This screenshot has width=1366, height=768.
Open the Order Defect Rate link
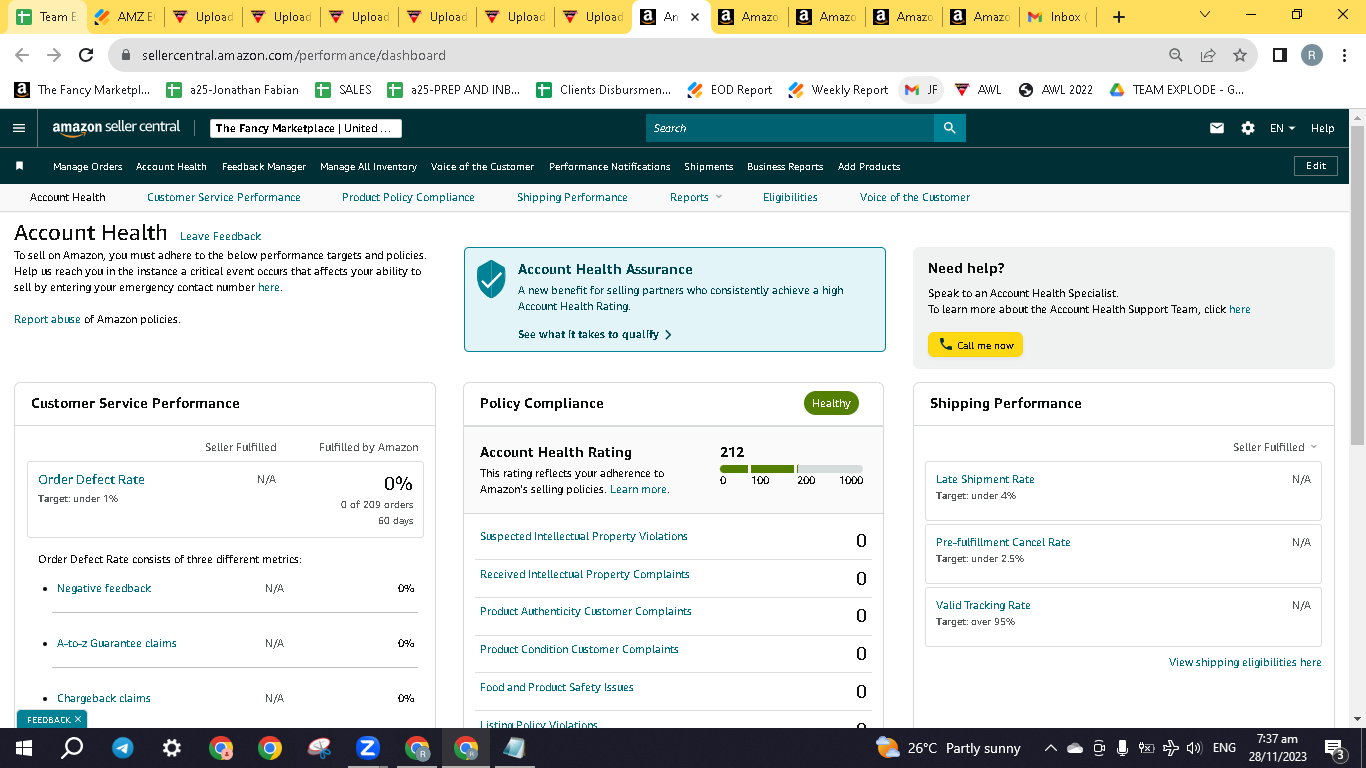pos(91,479)
